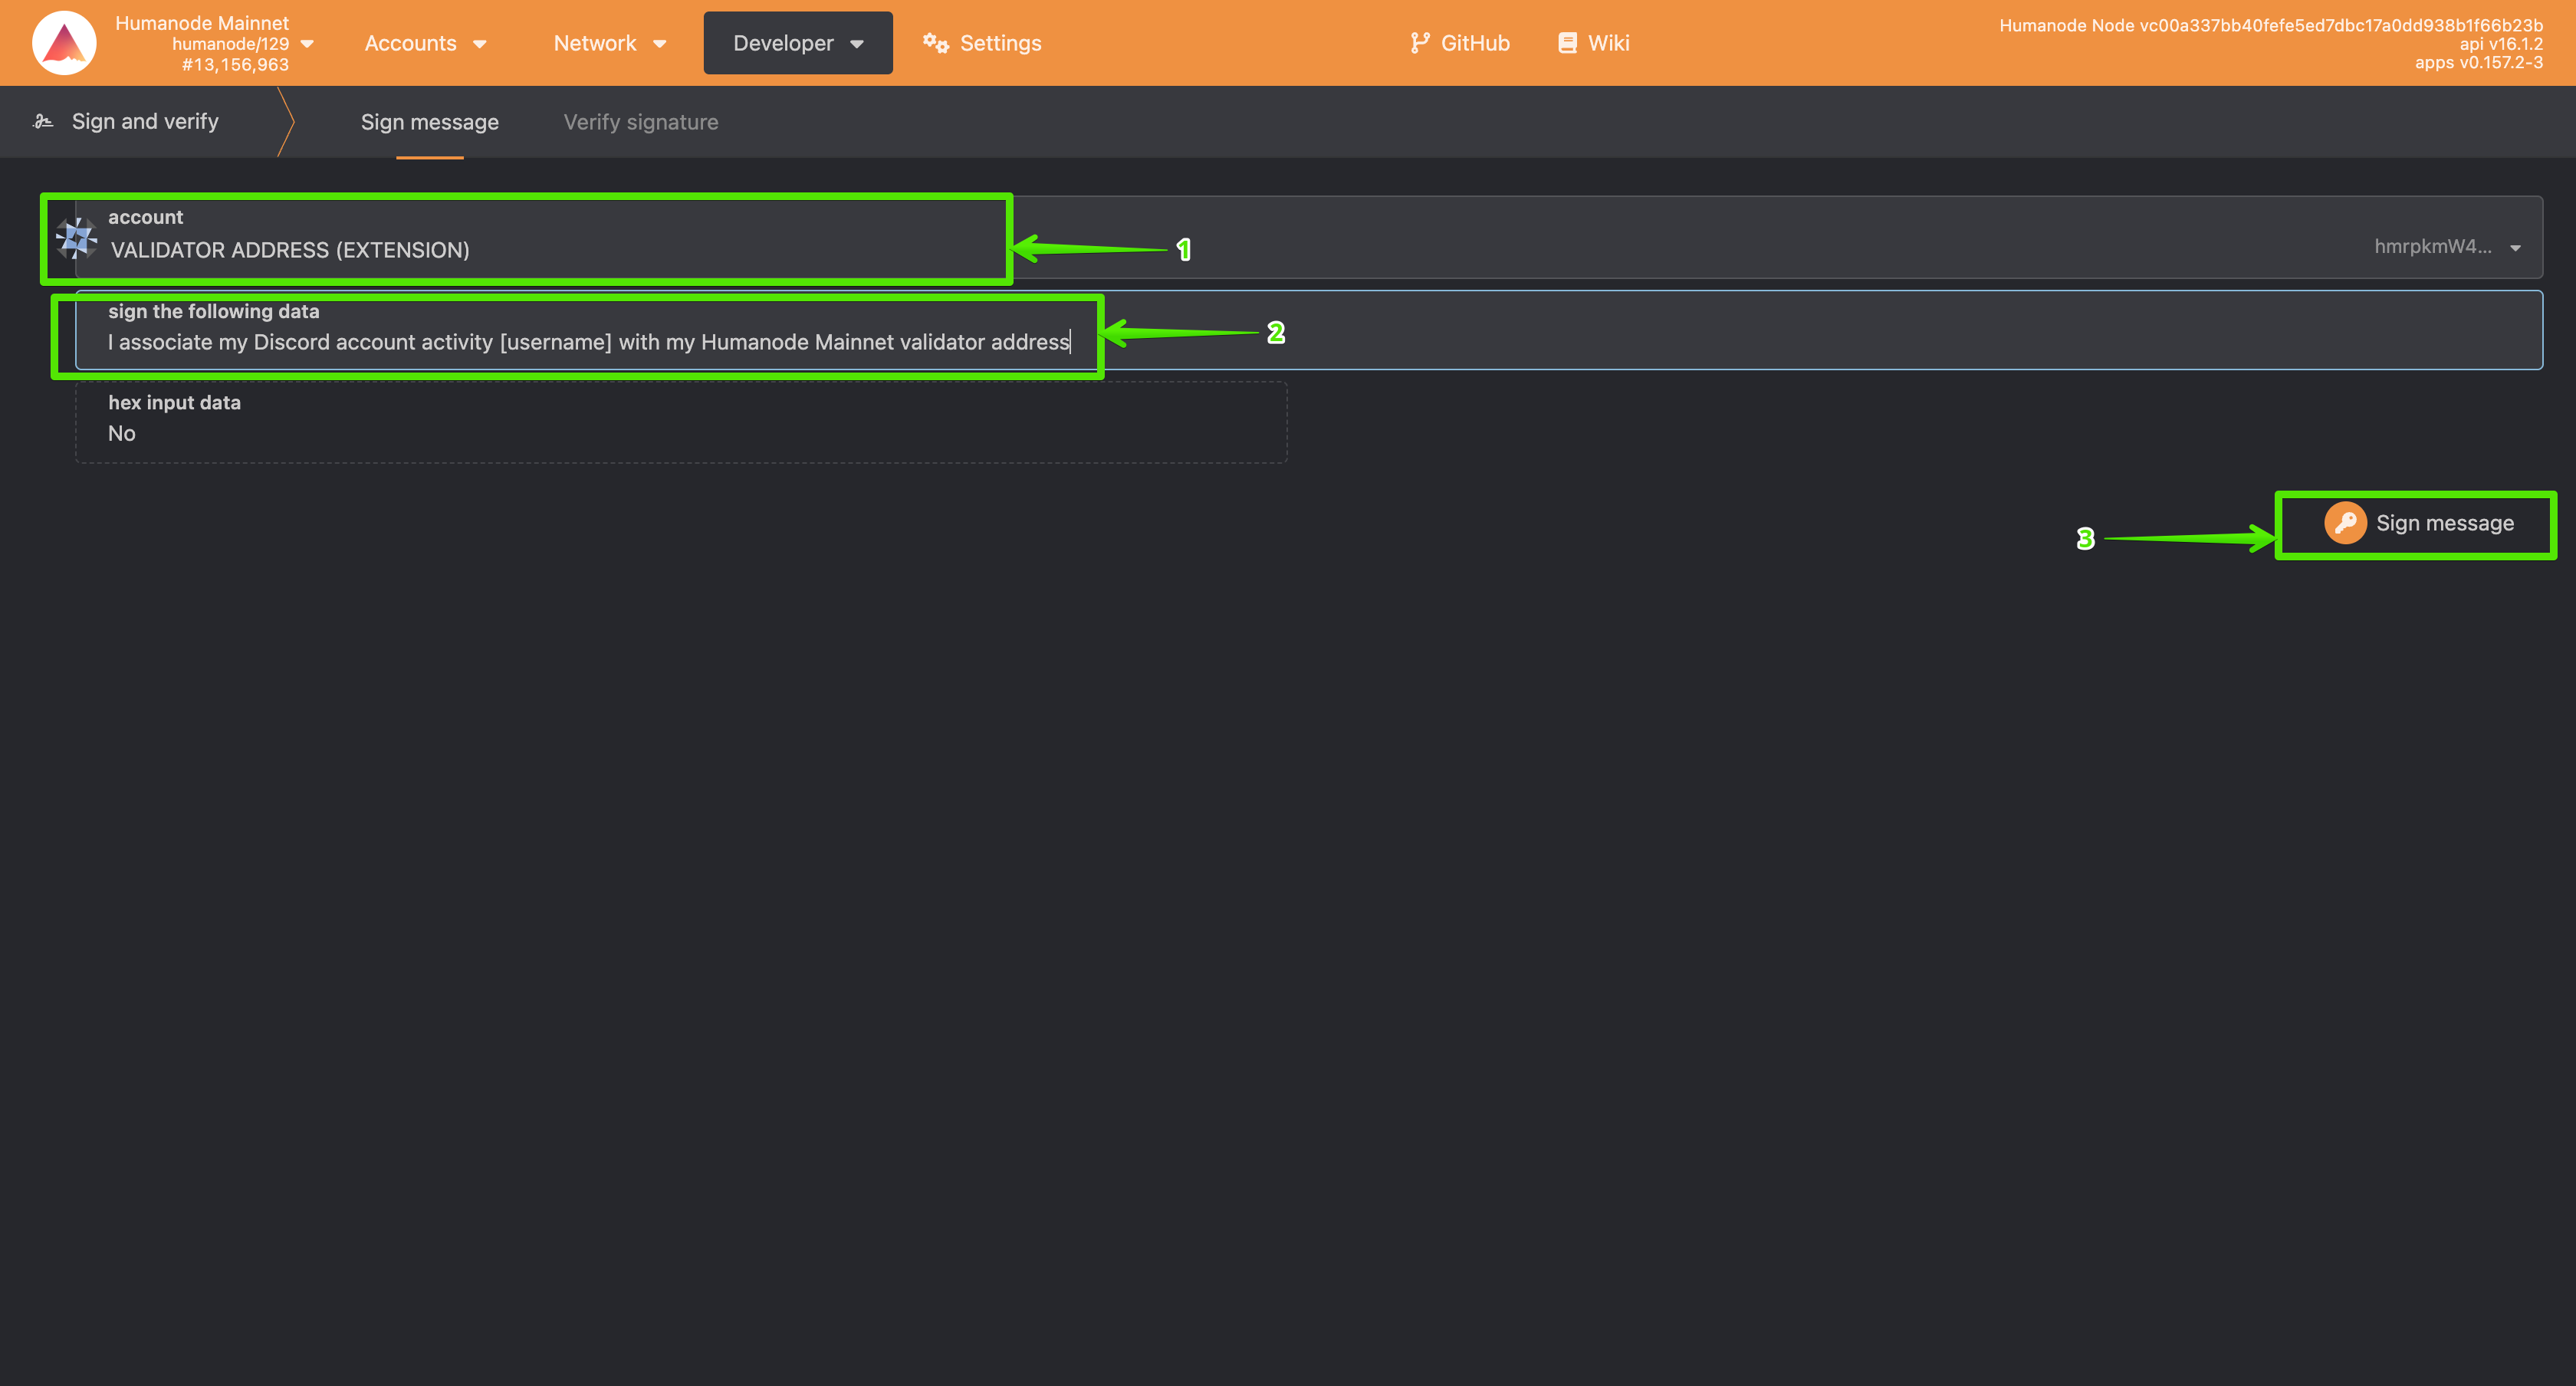The width and height of the screenshot is (2576, 1386).
Task: Open the Accounts dropdown menu
Action: click(x=425, y=43)
